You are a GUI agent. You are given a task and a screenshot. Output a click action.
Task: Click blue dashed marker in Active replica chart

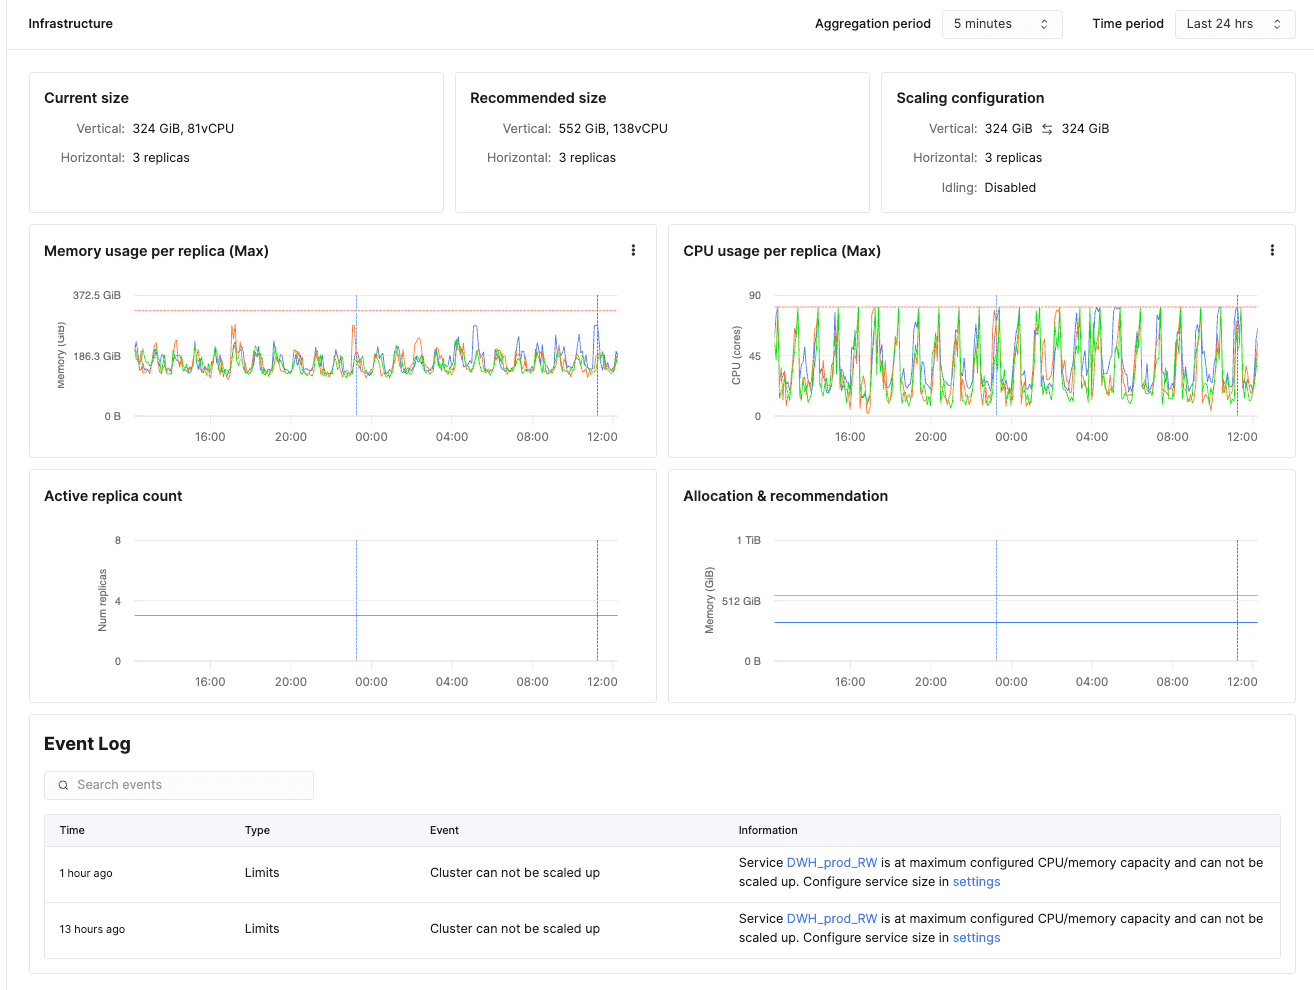(x=356, y=580)
